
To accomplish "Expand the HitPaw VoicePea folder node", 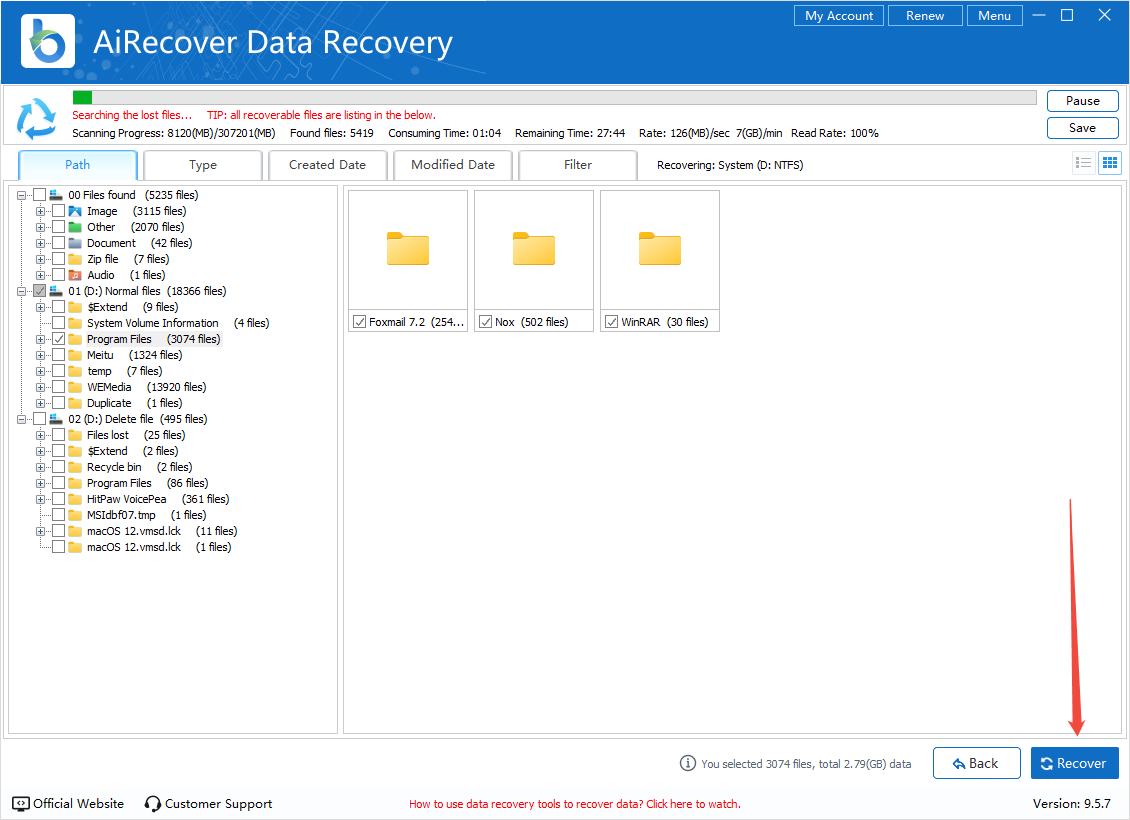I will tap(41, 499).
